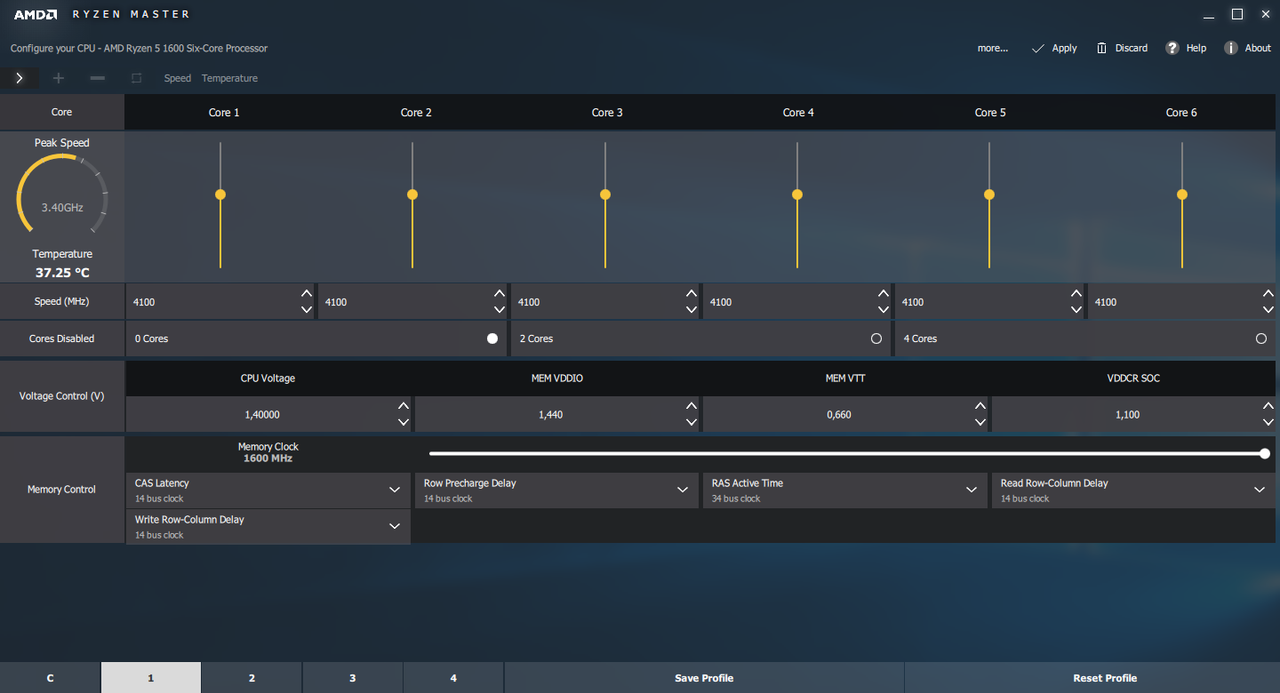Increase Core 4 speed with up arrow
This screenshot has width=1280, height=693.
click(883, 294)
